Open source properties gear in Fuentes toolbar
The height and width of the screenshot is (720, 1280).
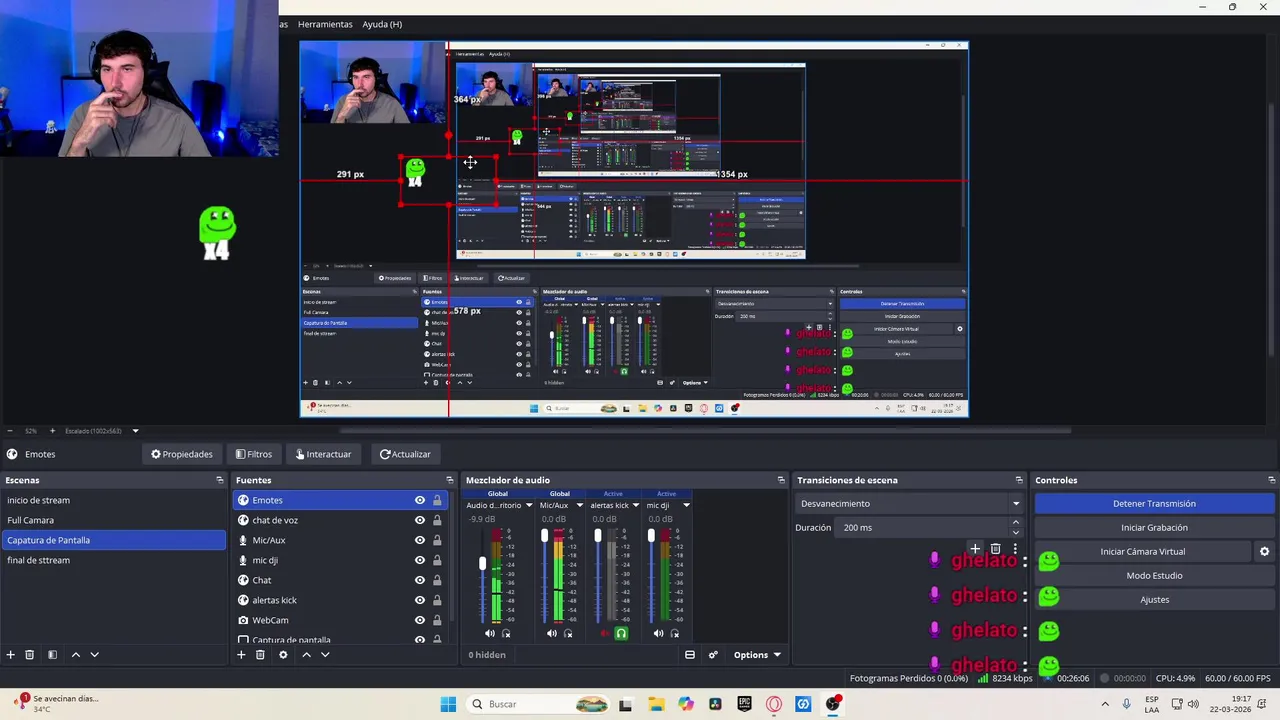point(283,655)
